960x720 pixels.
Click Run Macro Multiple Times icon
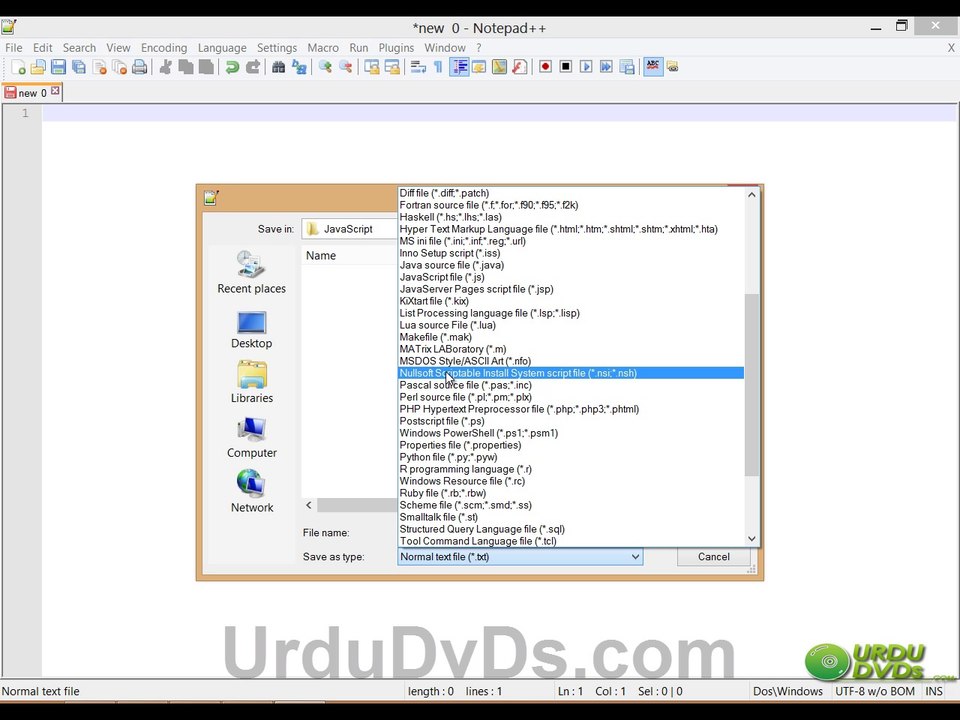[x=606, y=66]
